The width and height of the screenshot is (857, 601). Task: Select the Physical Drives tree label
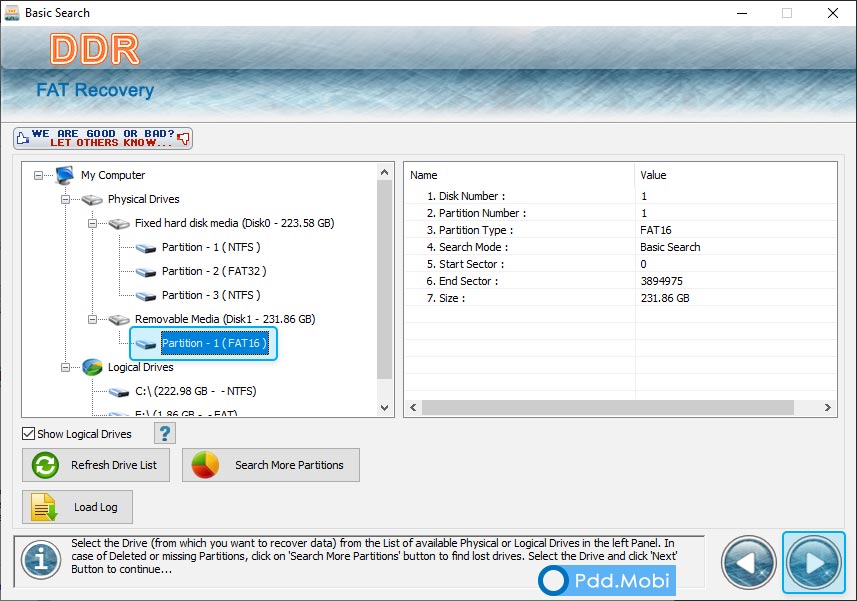[144, 199]
